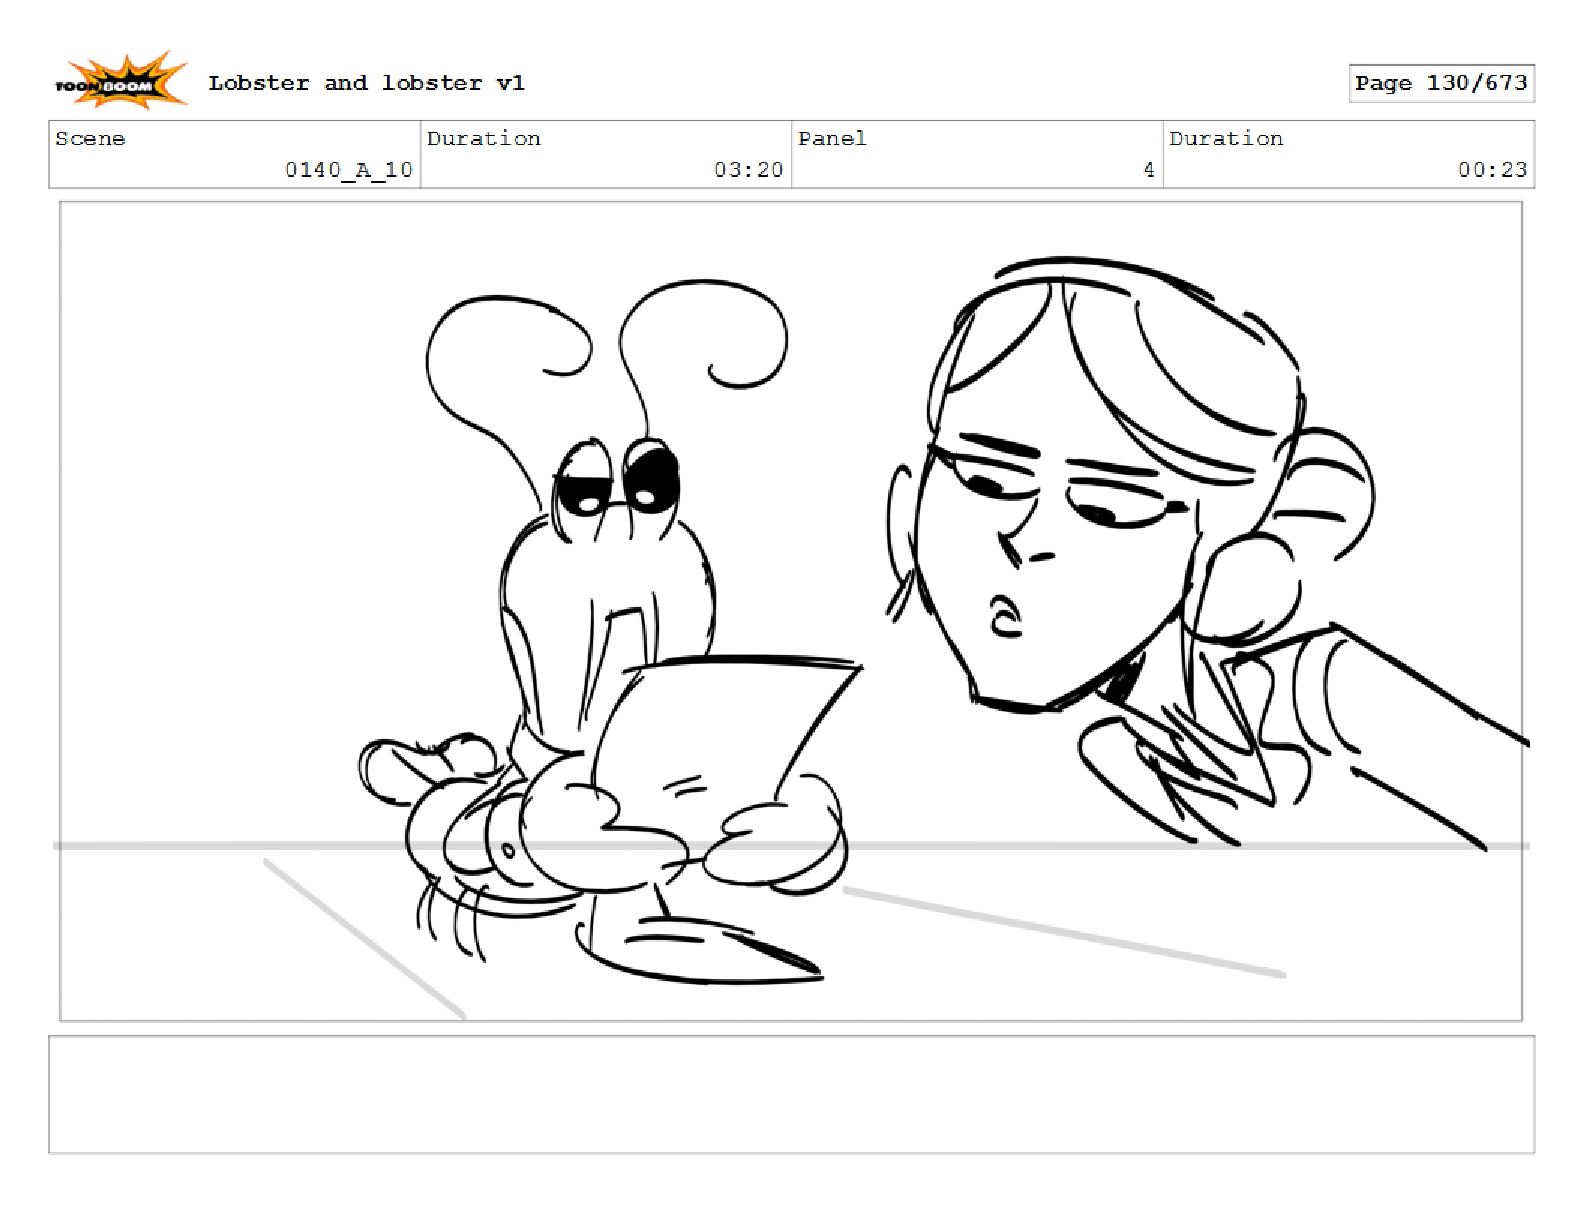Click the 'Page 130/673' indicator
Image resolution: width=1581 pixels, height=1224 pixels.
click(x=1441, y=83)
